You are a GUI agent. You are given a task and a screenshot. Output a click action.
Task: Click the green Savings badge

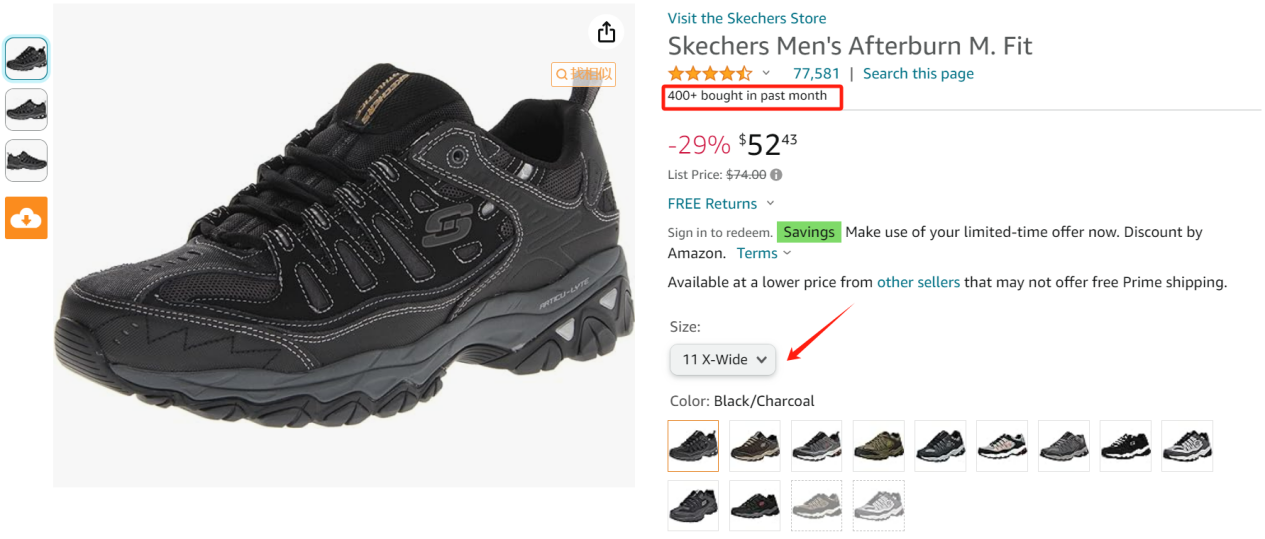pyautogui.click(x=809, y=232)
